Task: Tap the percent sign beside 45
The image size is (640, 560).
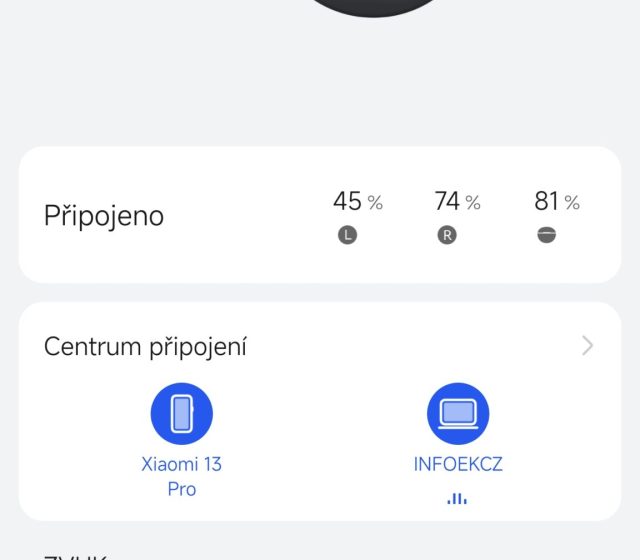Action: pos(375,203)
